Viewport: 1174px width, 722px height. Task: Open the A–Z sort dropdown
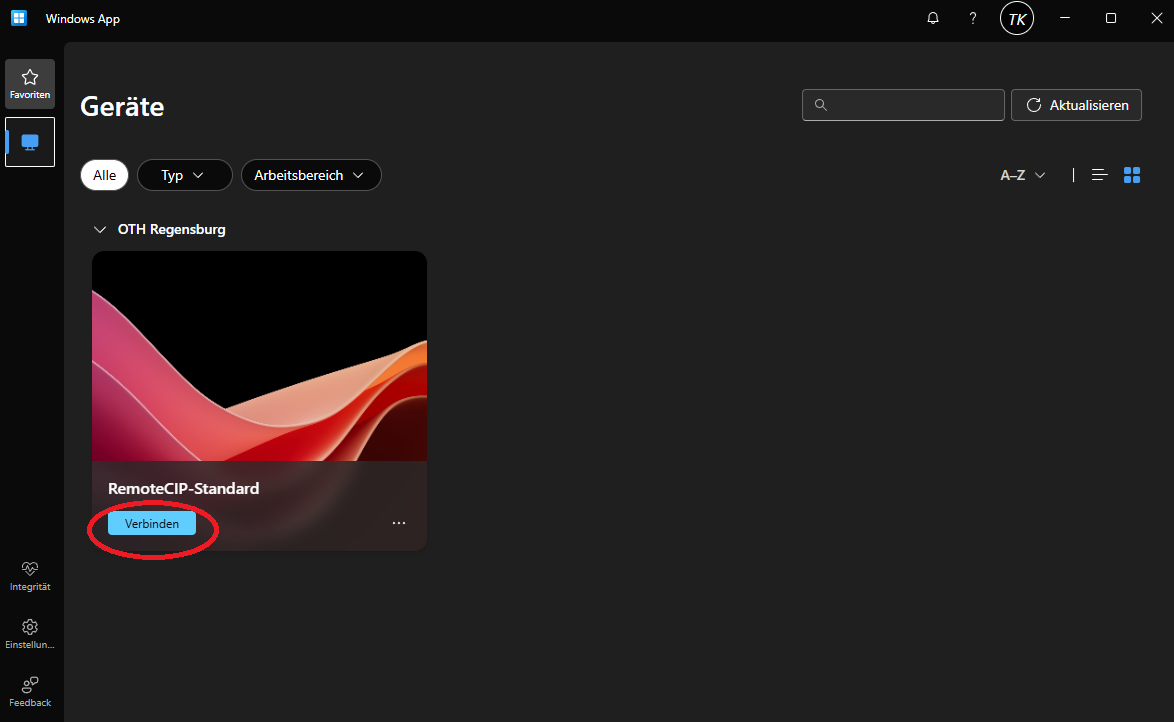click(x=1023, y=175)
